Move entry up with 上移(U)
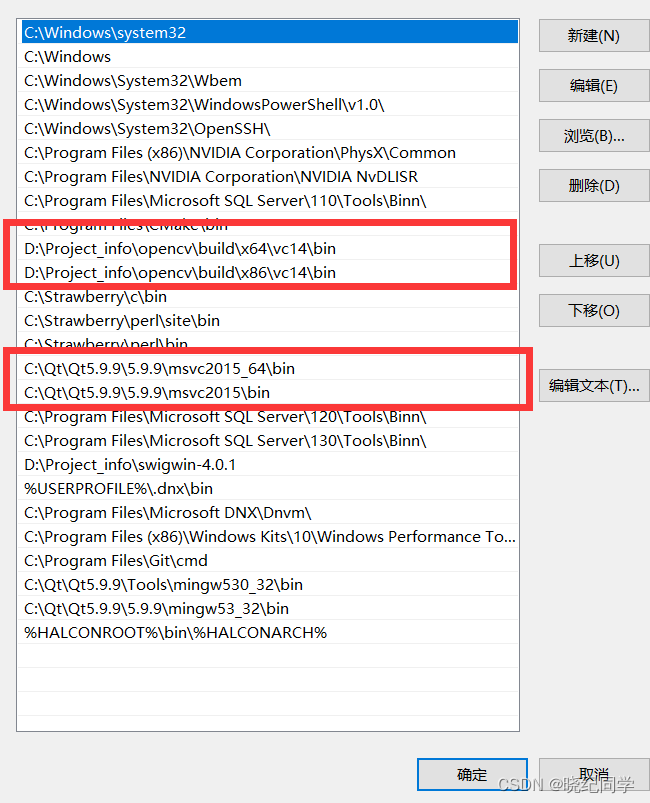 point(594,261)
